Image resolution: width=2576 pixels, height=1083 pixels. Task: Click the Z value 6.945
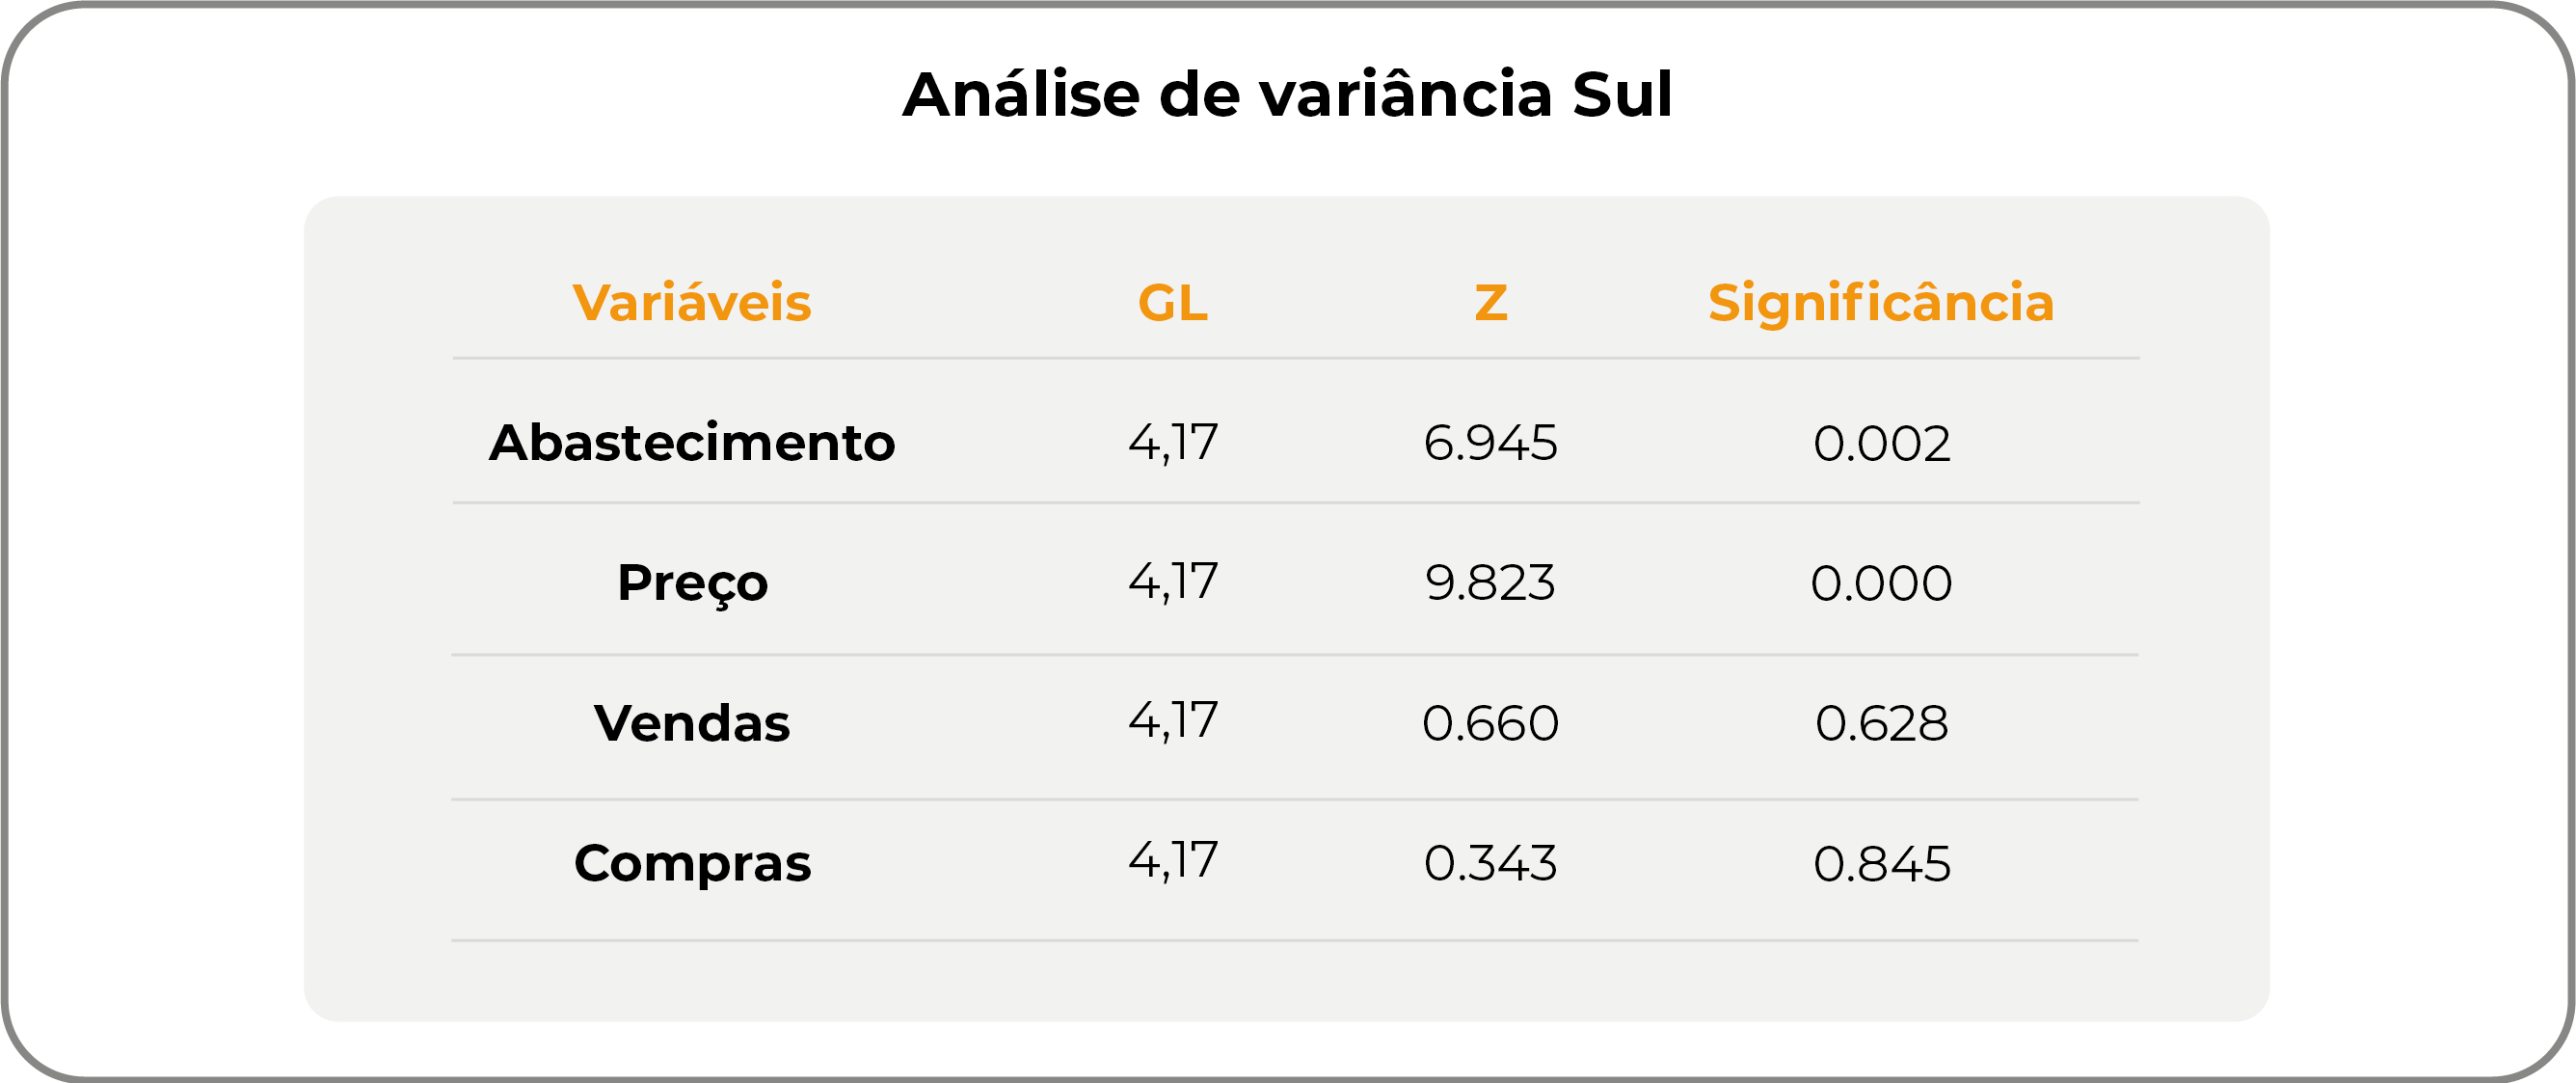pos(1490,443)
